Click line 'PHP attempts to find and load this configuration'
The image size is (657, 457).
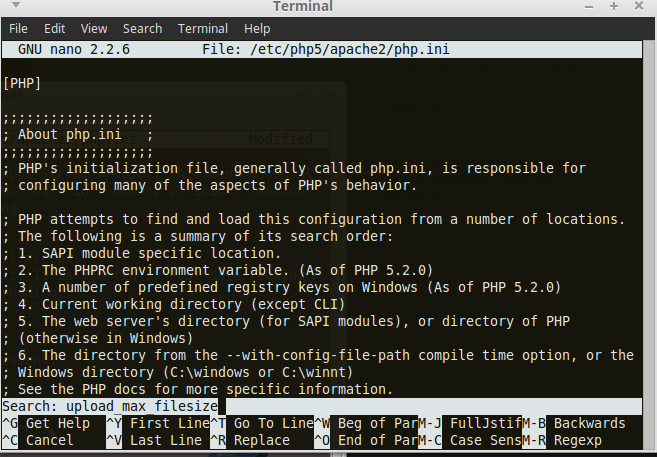point(314,219)
